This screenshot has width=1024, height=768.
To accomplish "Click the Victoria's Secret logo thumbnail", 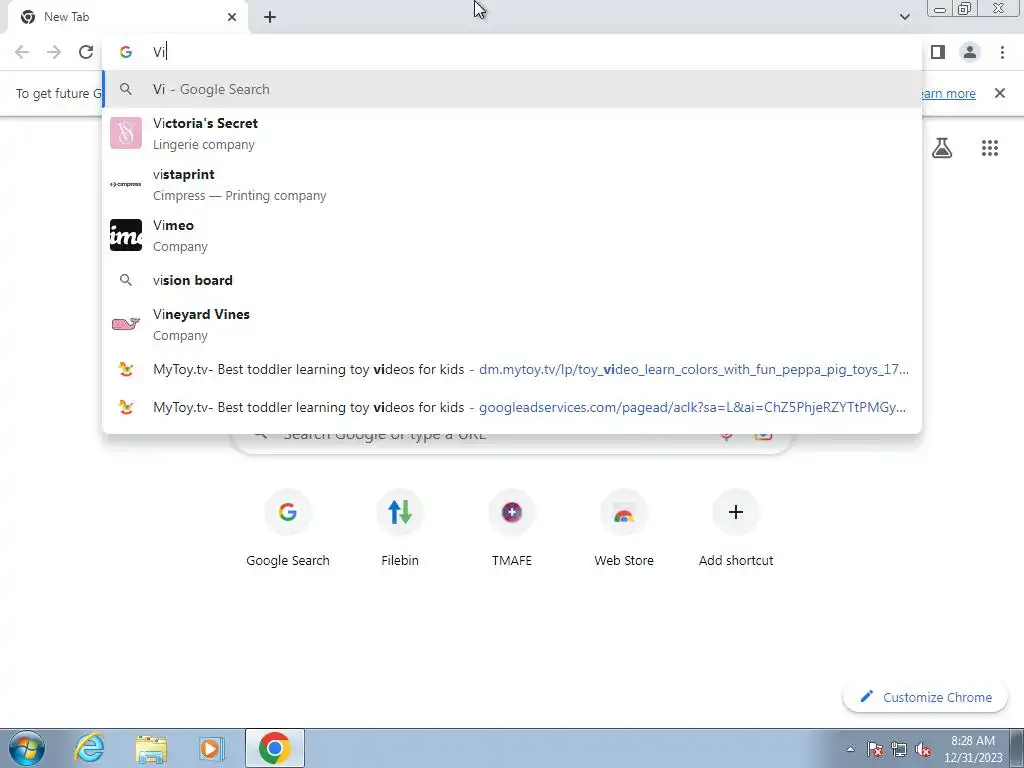I will click(126, 133).
